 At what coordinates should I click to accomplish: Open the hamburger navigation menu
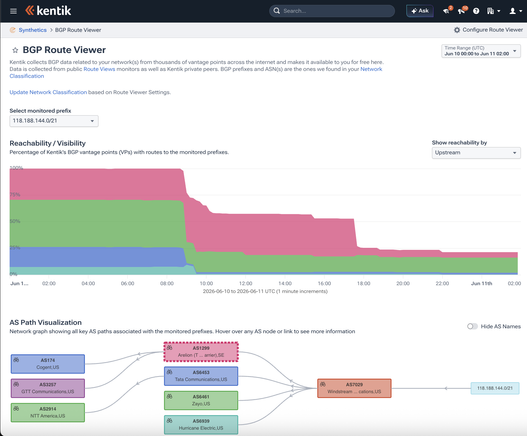coord(13,11)
